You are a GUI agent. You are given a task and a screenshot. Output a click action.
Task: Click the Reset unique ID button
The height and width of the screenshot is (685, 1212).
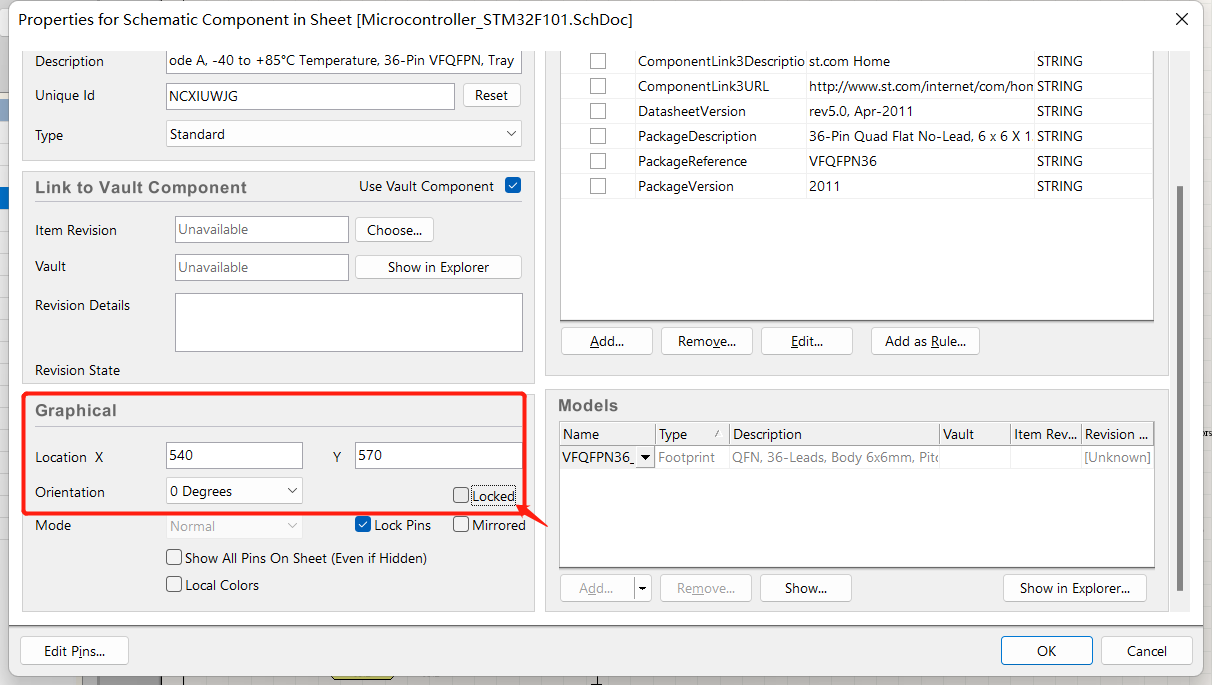pyautogui.click(x=491, y=96)
